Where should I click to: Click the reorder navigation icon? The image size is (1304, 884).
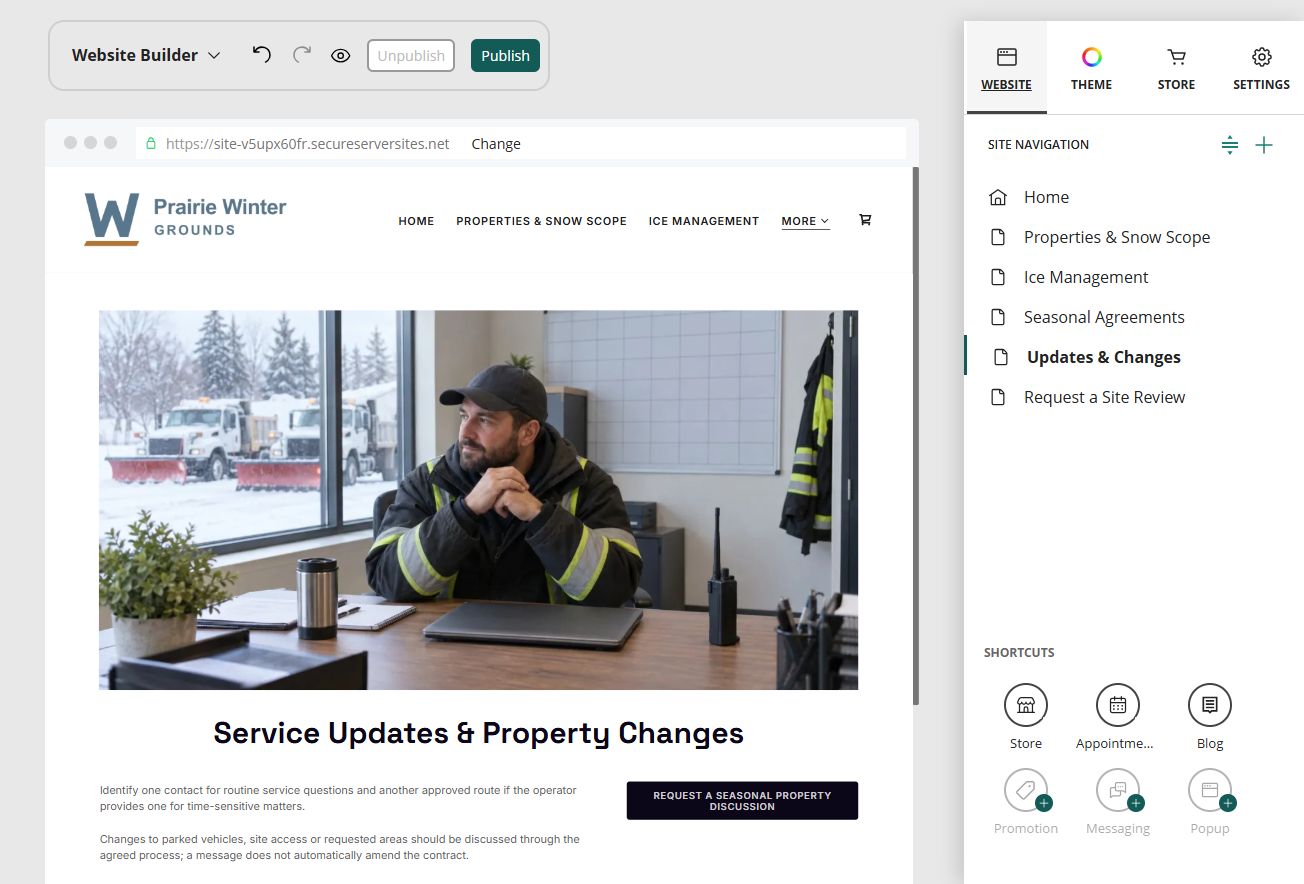click(x=1230, y=145)
